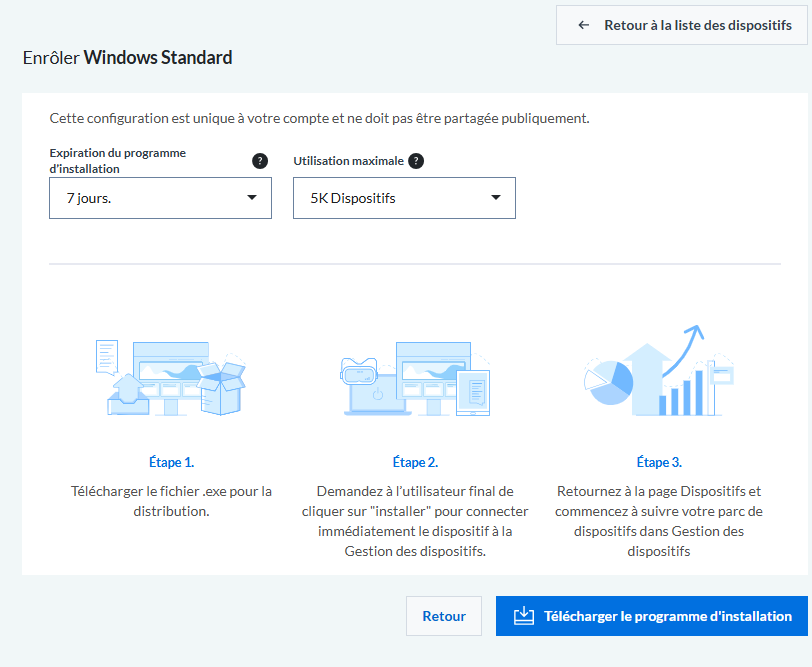The height and width of the screenshot is (667, 812).
Task: Select the Étape 1 illustration
Action: 171,378
